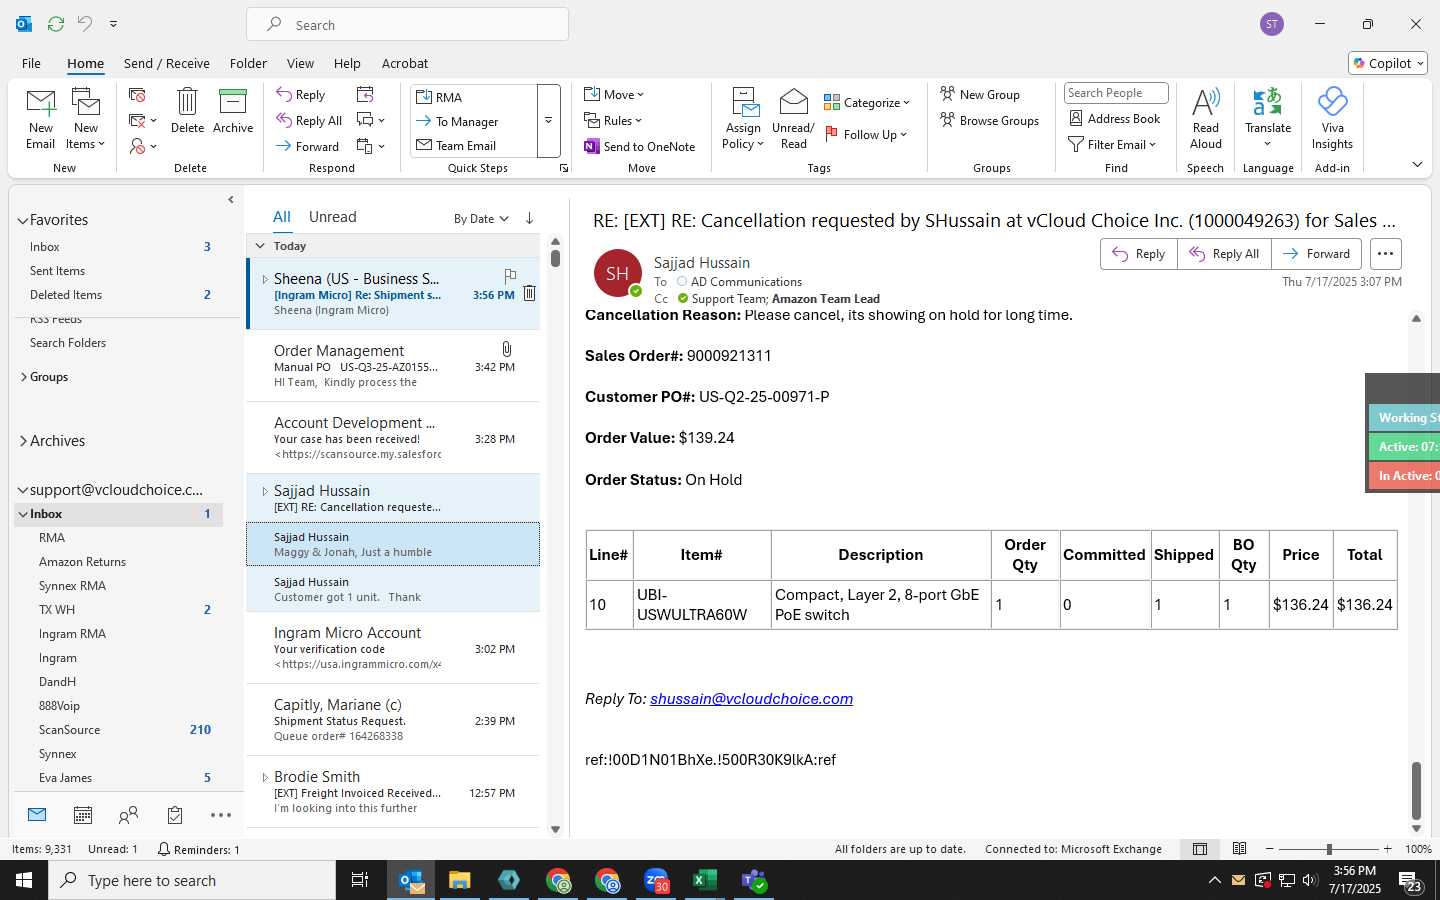The width and height of the screenshot is (1440, 900).
Task: Click Forward in the reading pane
Action: coord(1317,254)
